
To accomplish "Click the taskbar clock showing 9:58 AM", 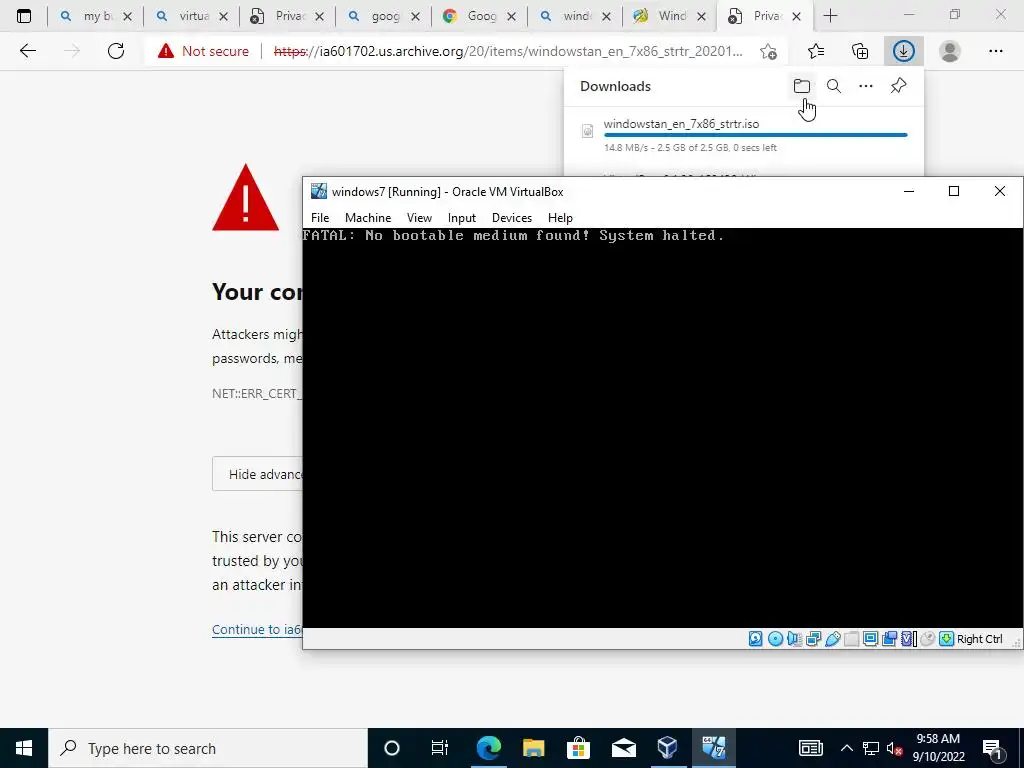I will click(x=938, y=748).
